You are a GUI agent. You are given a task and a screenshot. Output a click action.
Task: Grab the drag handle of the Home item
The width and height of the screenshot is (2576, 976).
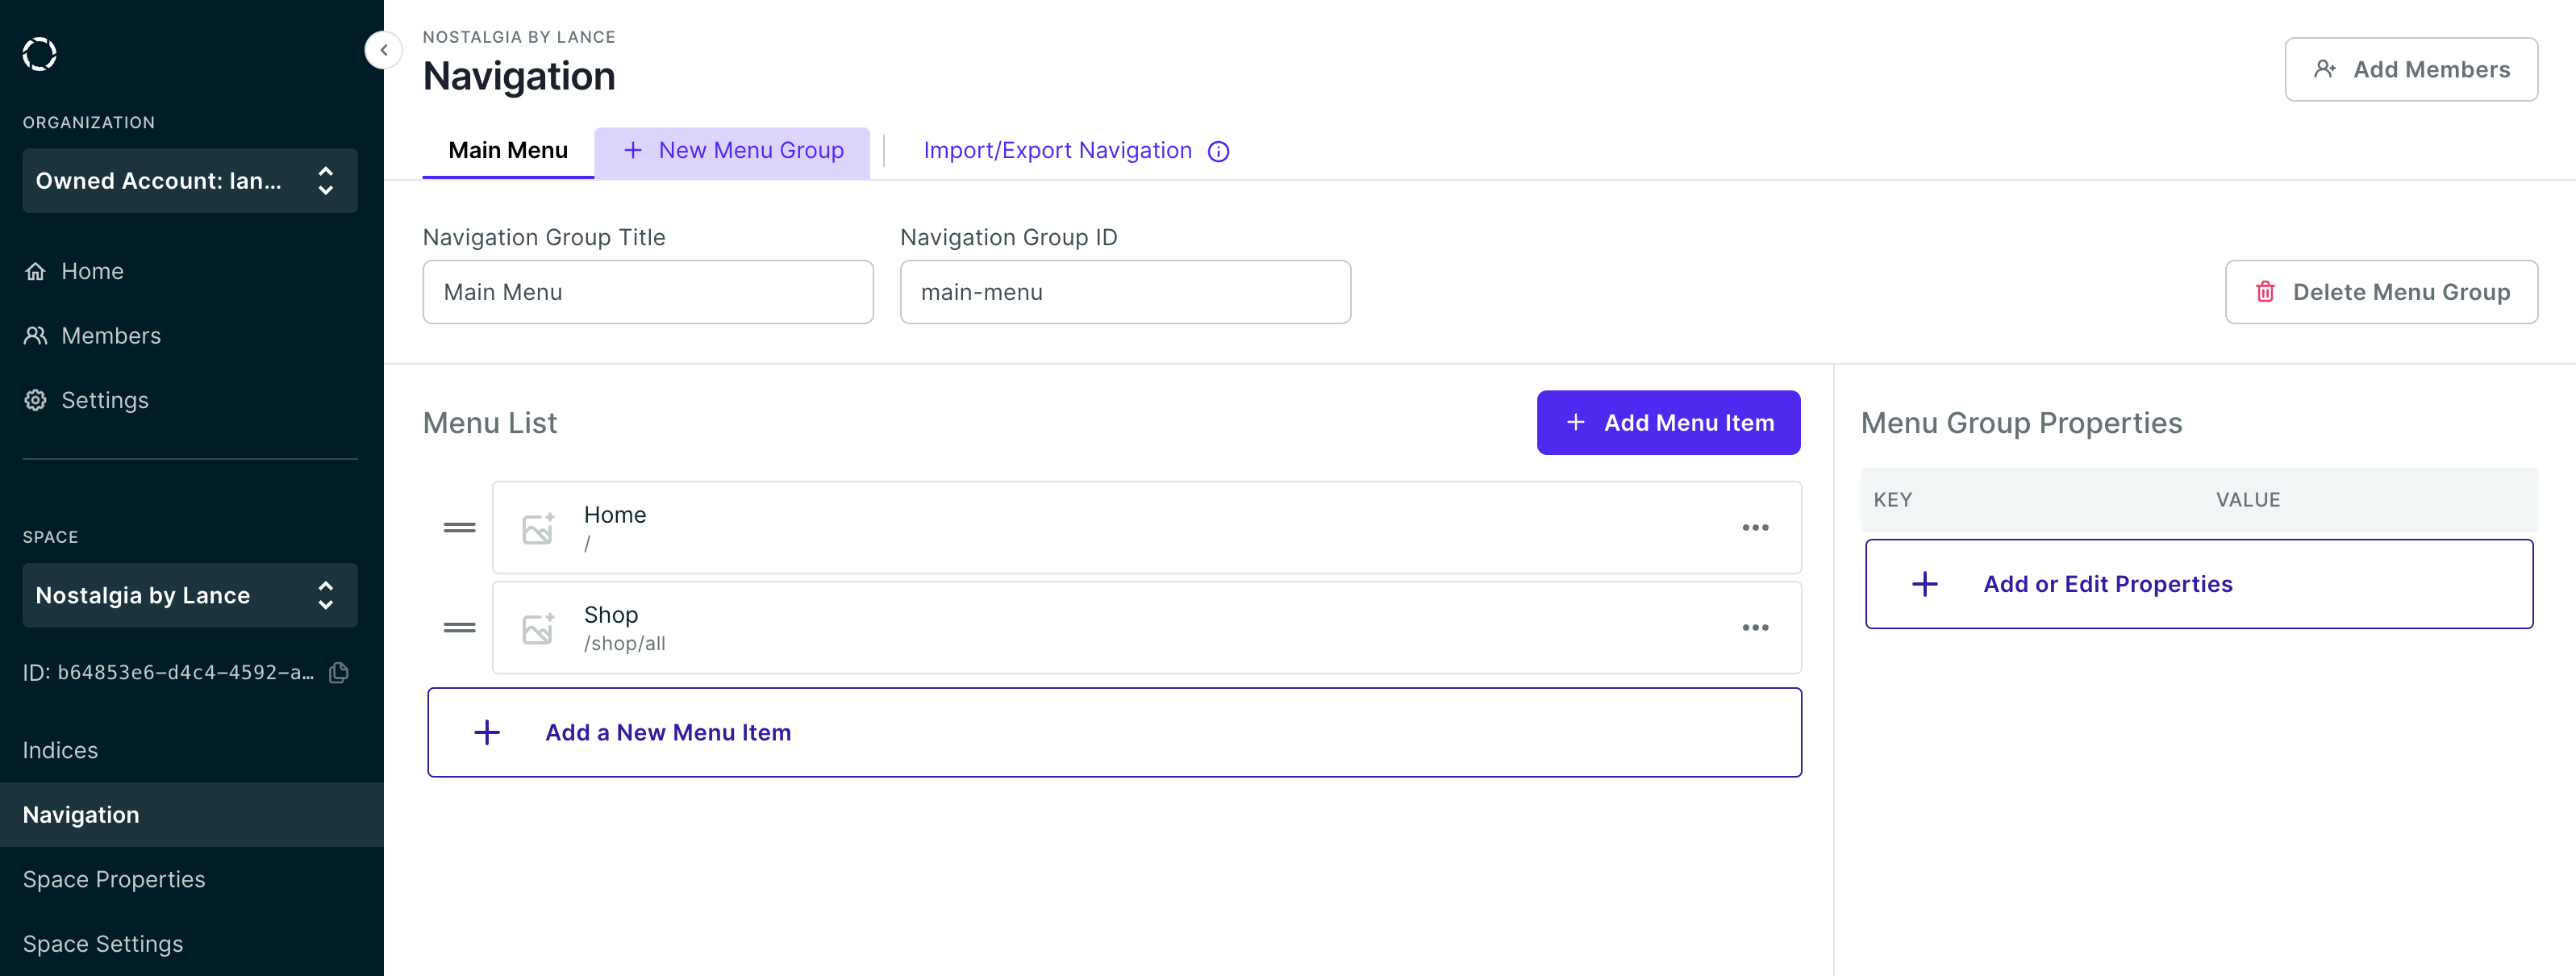click(459, 527)
